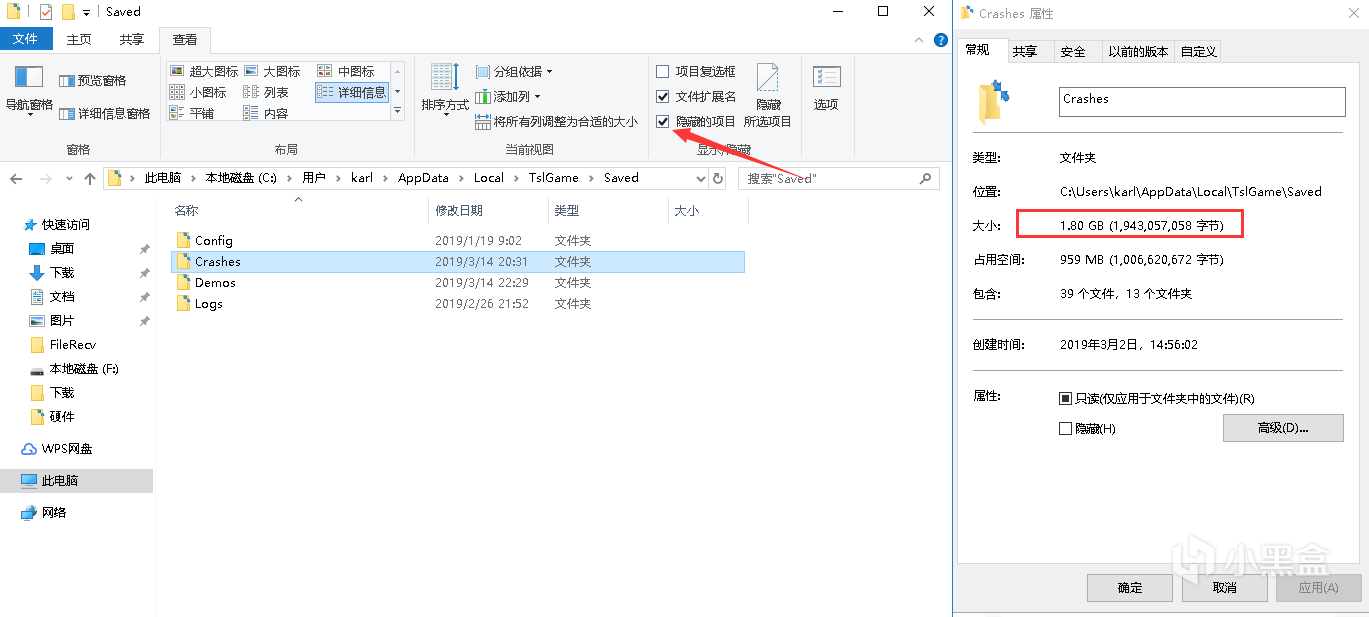This screenshot has width=1369, height=617.
Task: Switch to Details view layout
Action: (x=351, y=92)
